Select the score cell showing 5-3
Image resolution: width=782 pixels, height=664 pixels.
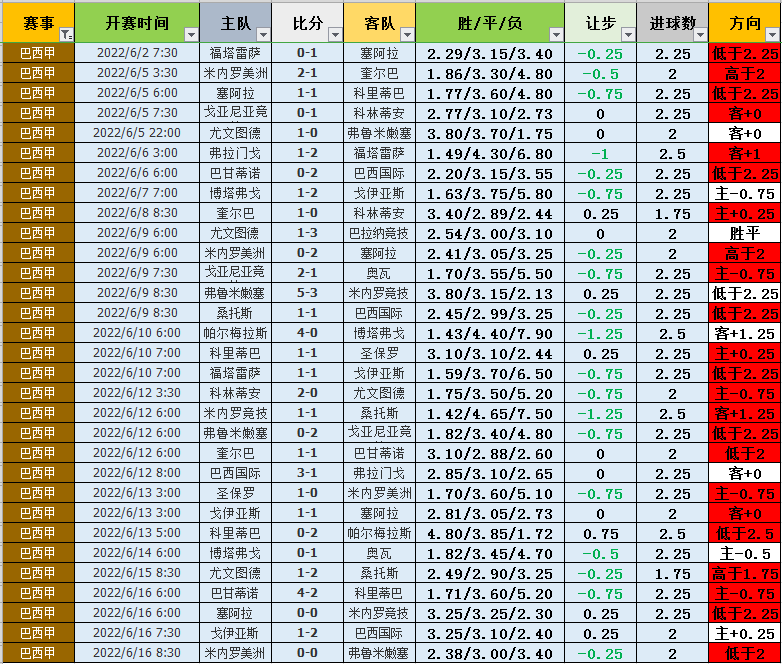[307, 293]
